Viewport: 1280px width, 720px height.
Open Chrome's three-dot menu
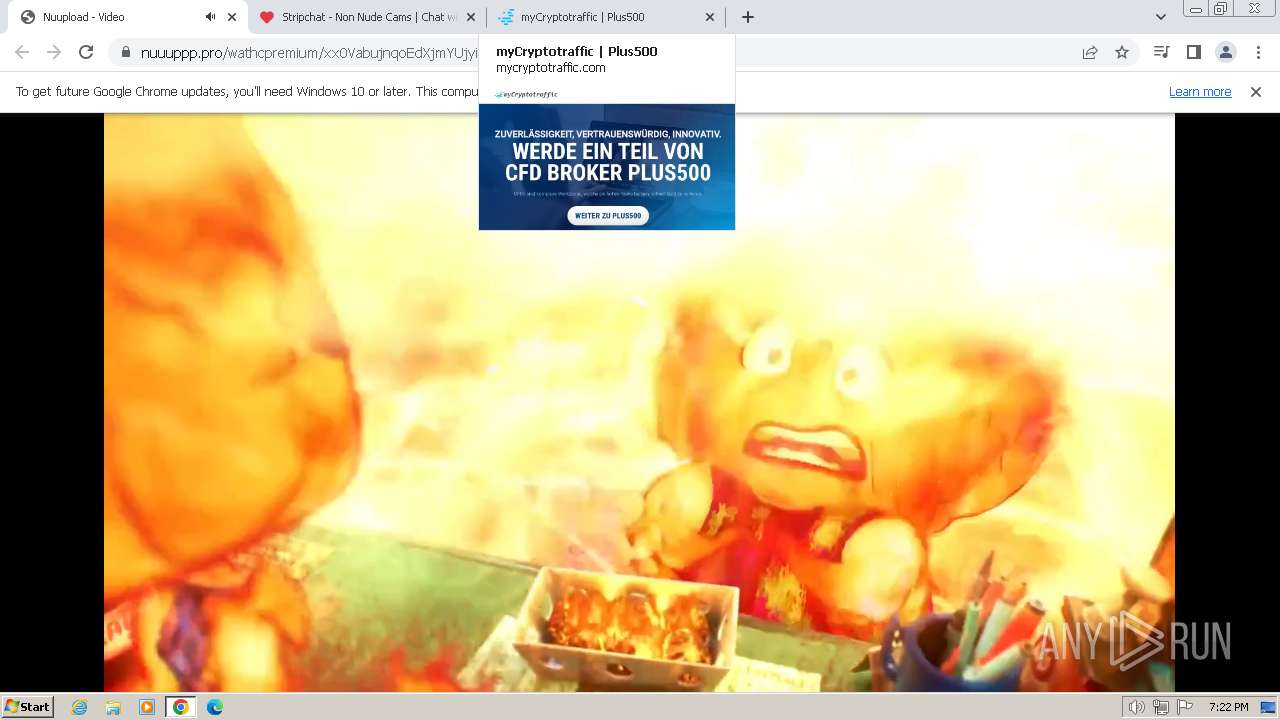tap(1258, 52)
